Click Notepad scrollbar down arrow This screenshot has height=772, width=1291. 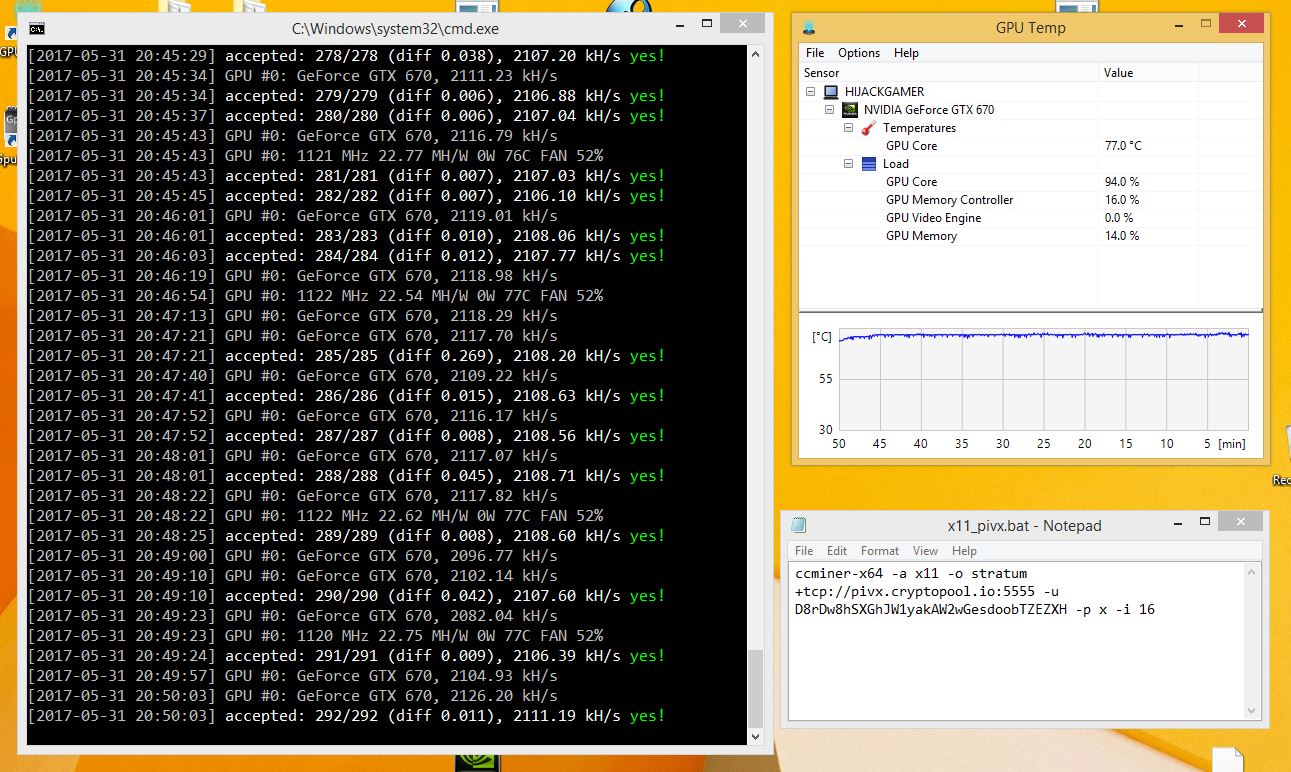[x=1250, y=710]
